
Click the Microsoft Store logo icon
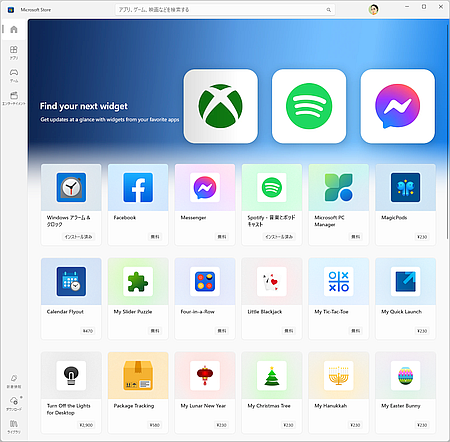11,10
